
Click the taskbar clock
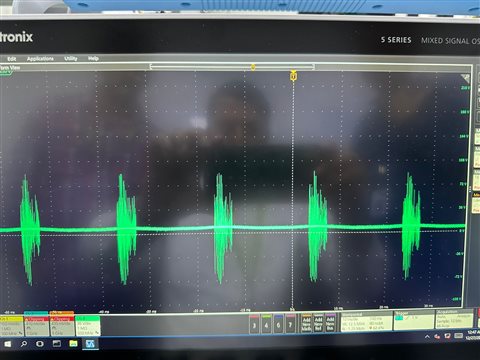point(473,335)
